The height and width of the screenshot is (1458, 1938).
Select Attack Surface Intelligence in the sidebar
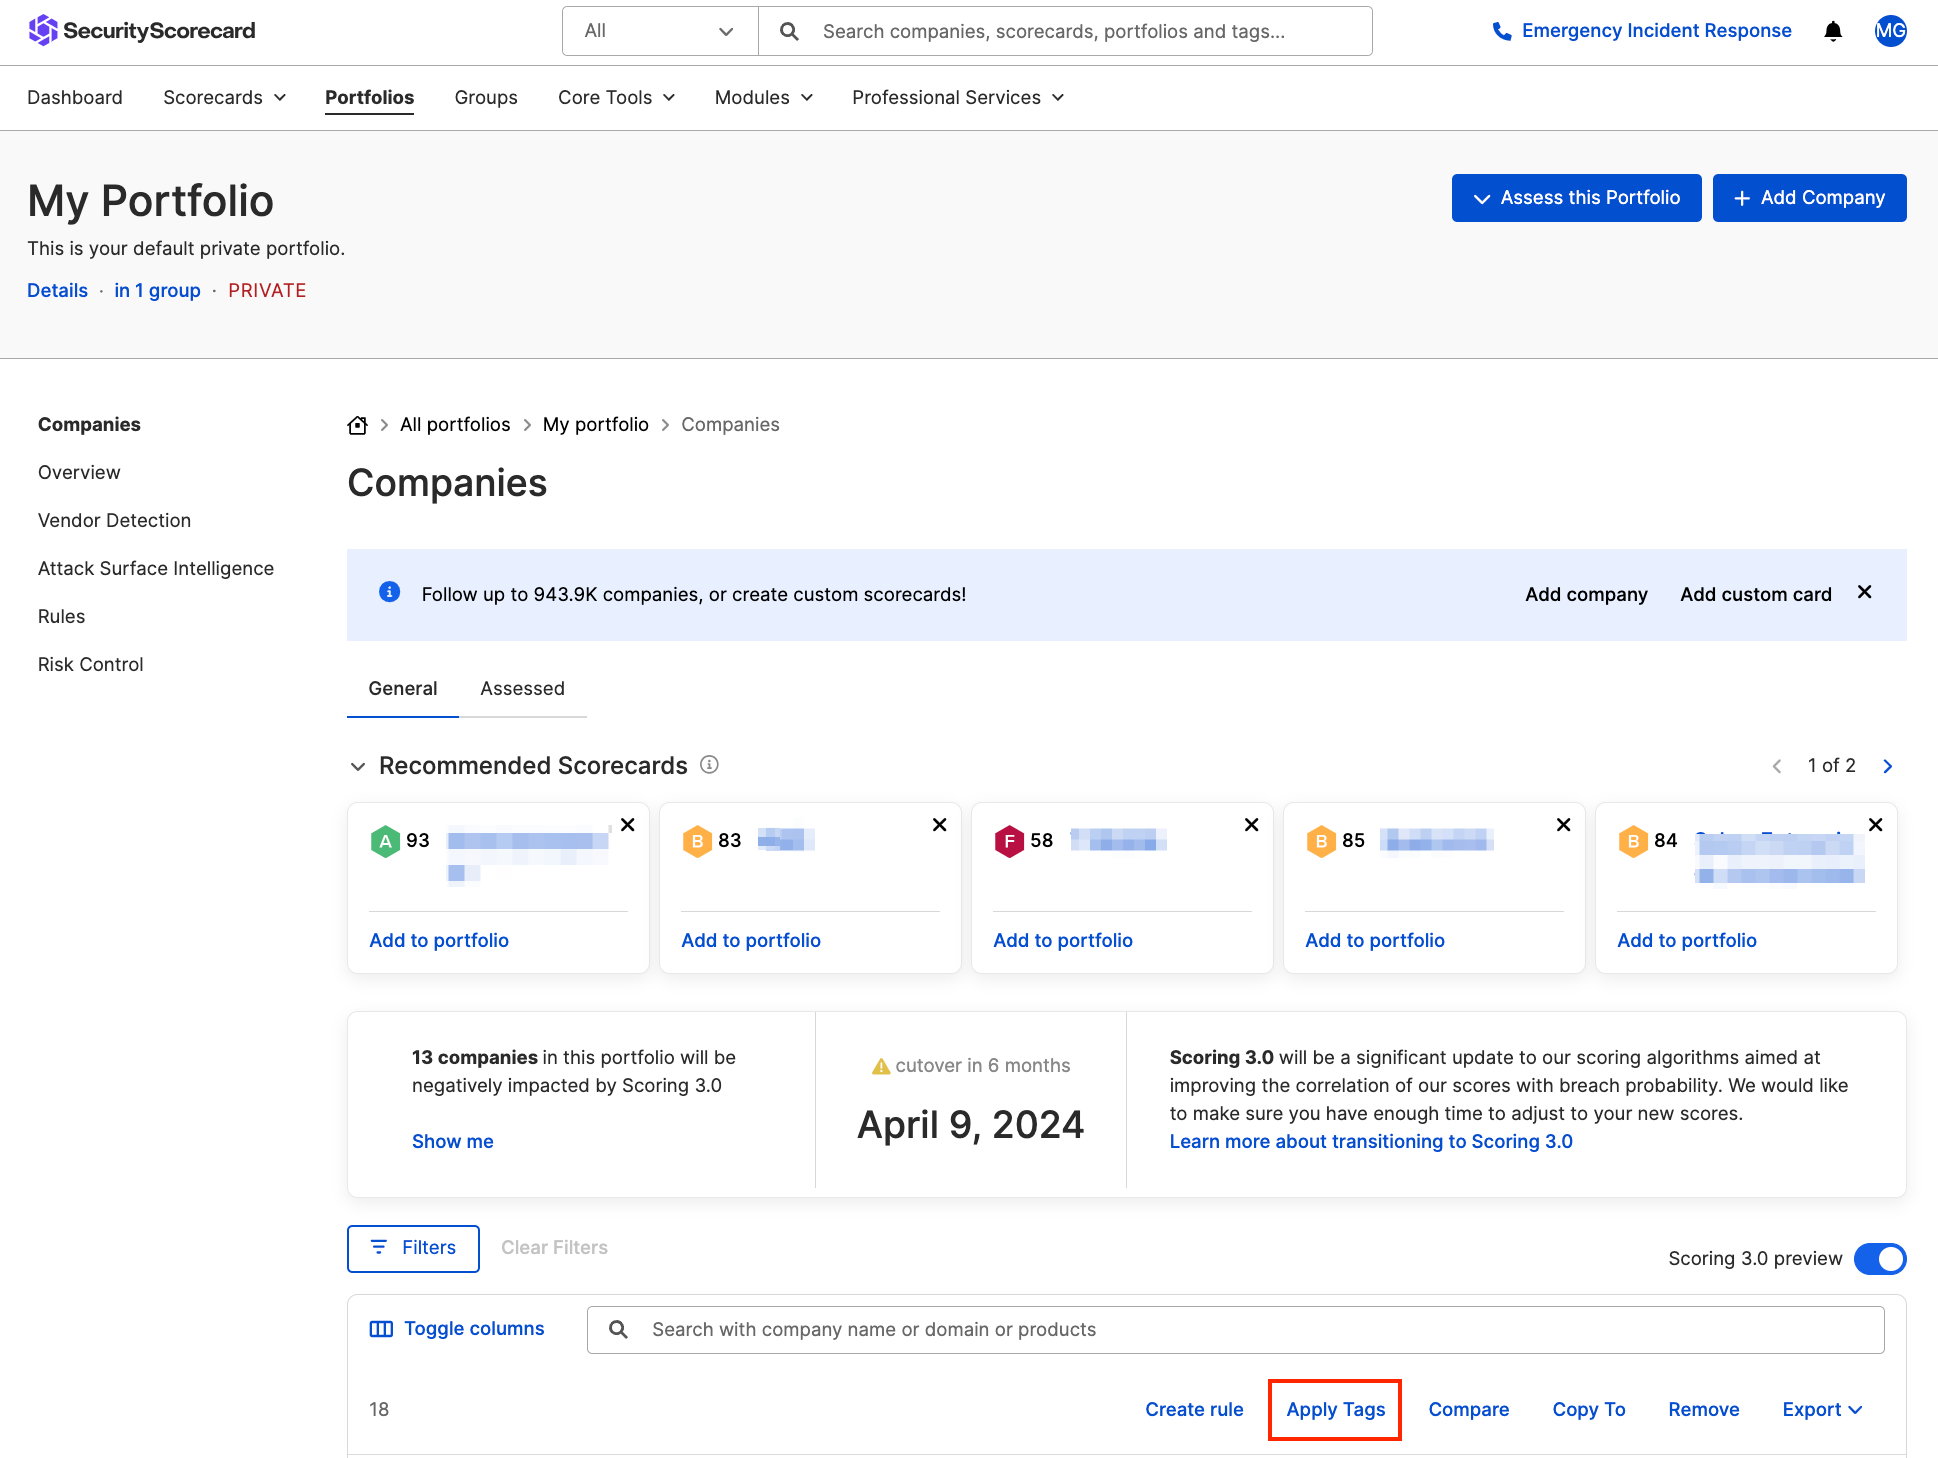[156, 568]
